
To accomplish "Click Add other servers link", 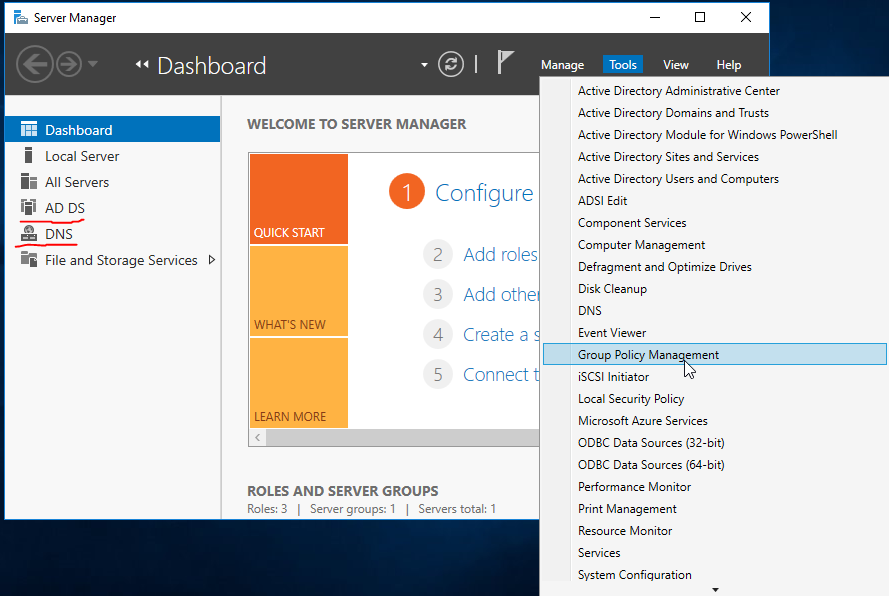I will point(501,294).
